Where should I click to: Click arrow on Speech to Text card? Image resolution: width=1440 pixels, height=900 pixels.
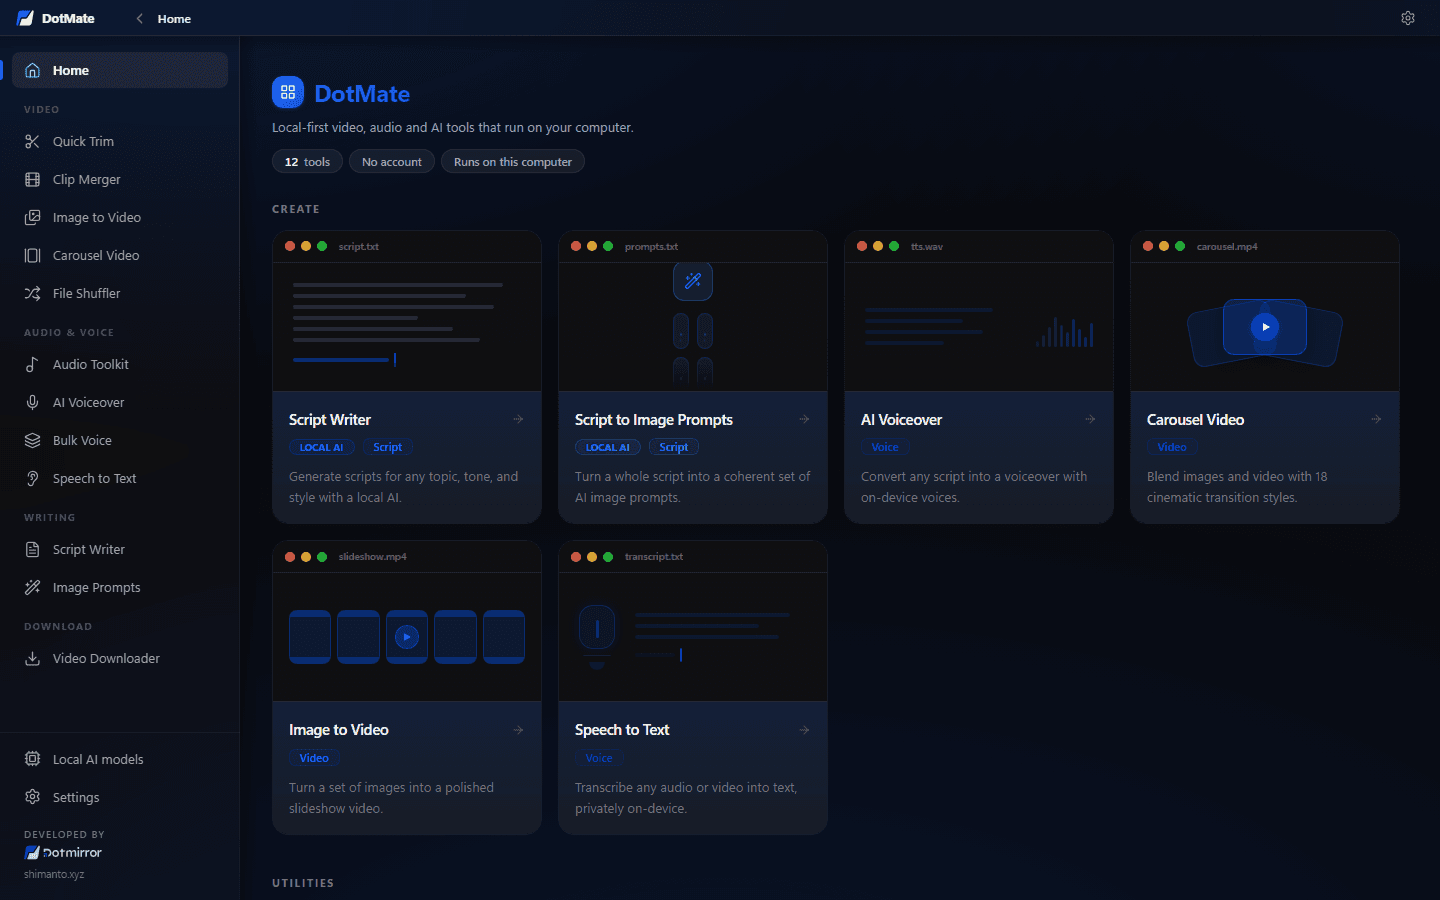coord(804,730)
